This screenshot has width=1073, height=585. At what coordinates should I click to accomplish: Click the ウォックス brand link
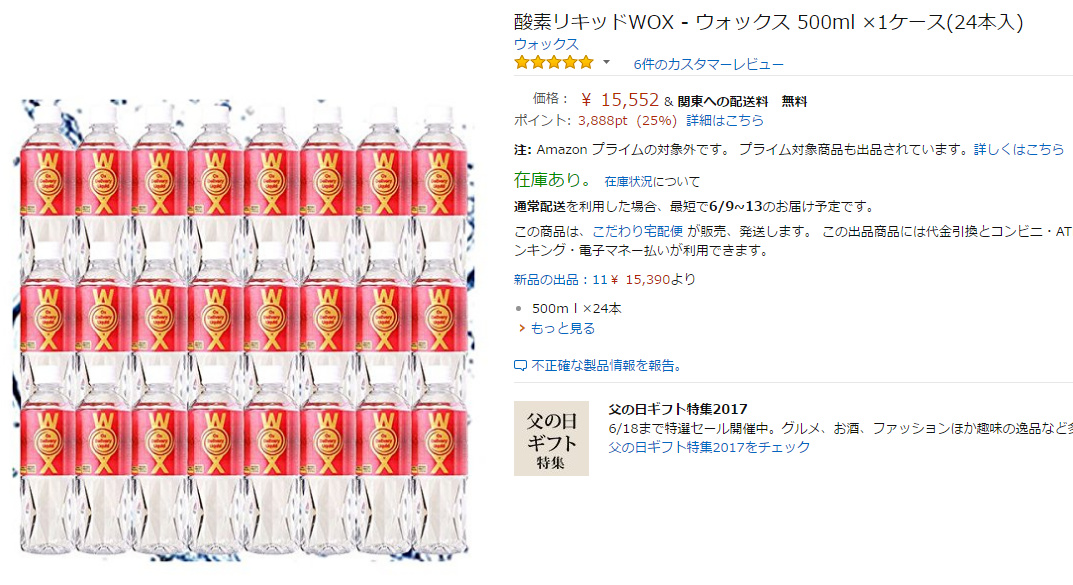546,44
